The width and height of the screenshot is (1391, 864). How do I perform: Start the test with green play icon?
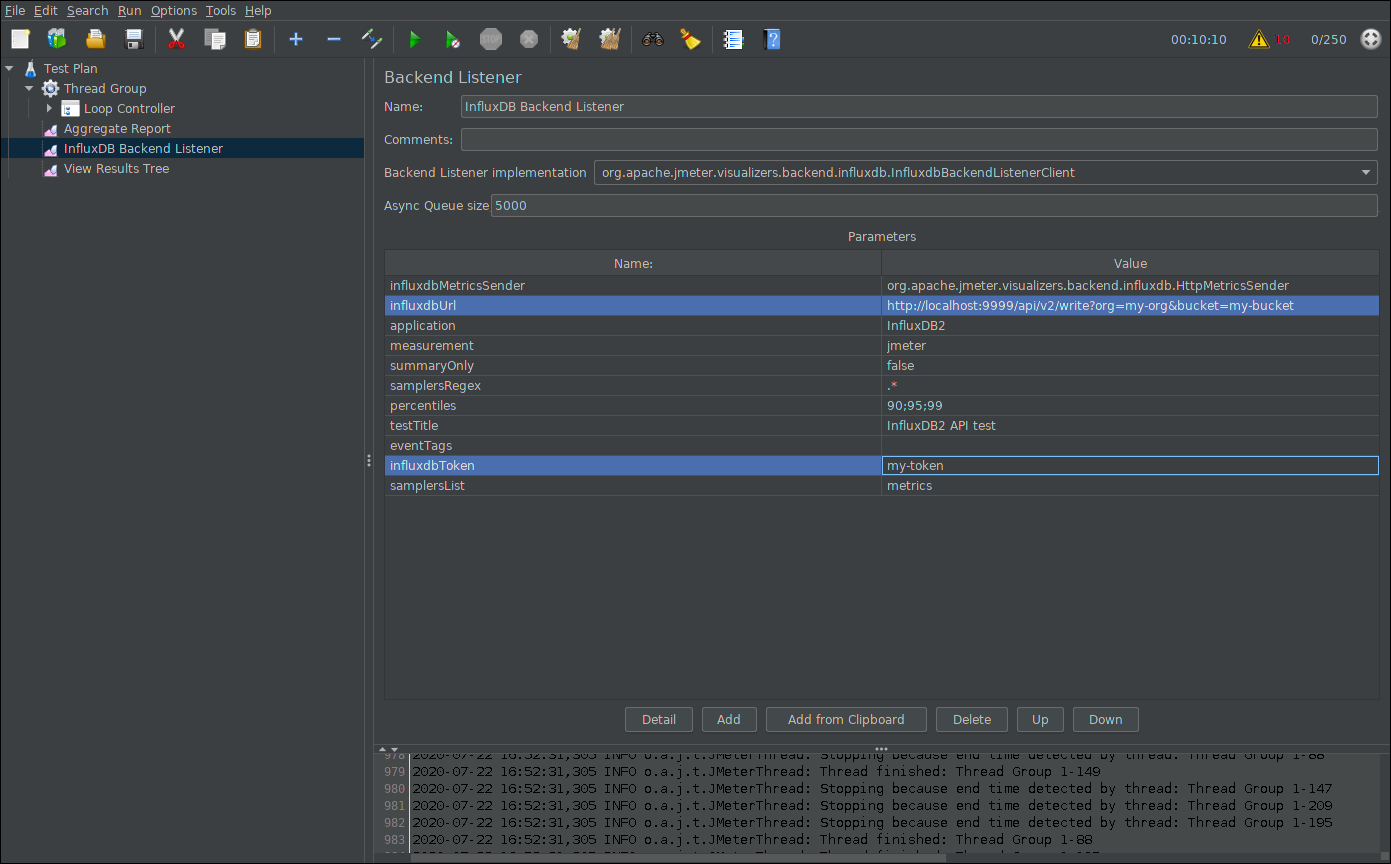(415, 39)
